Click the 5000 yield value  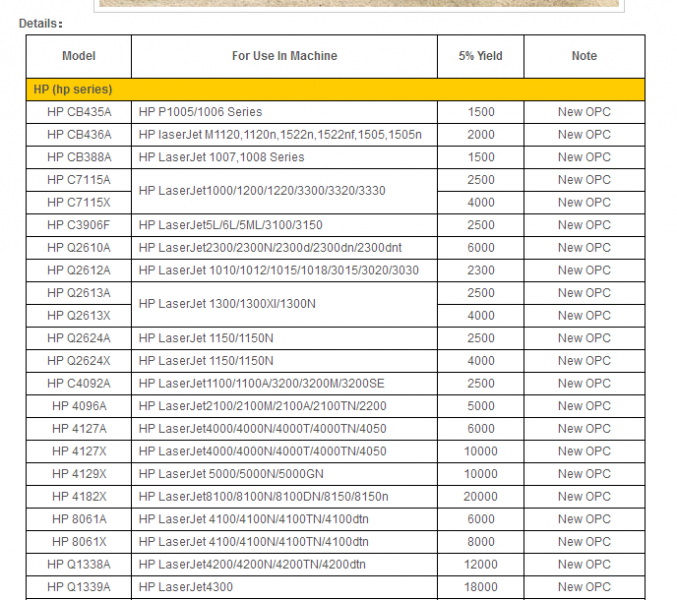pyautogui.click(x=481, y=406)
